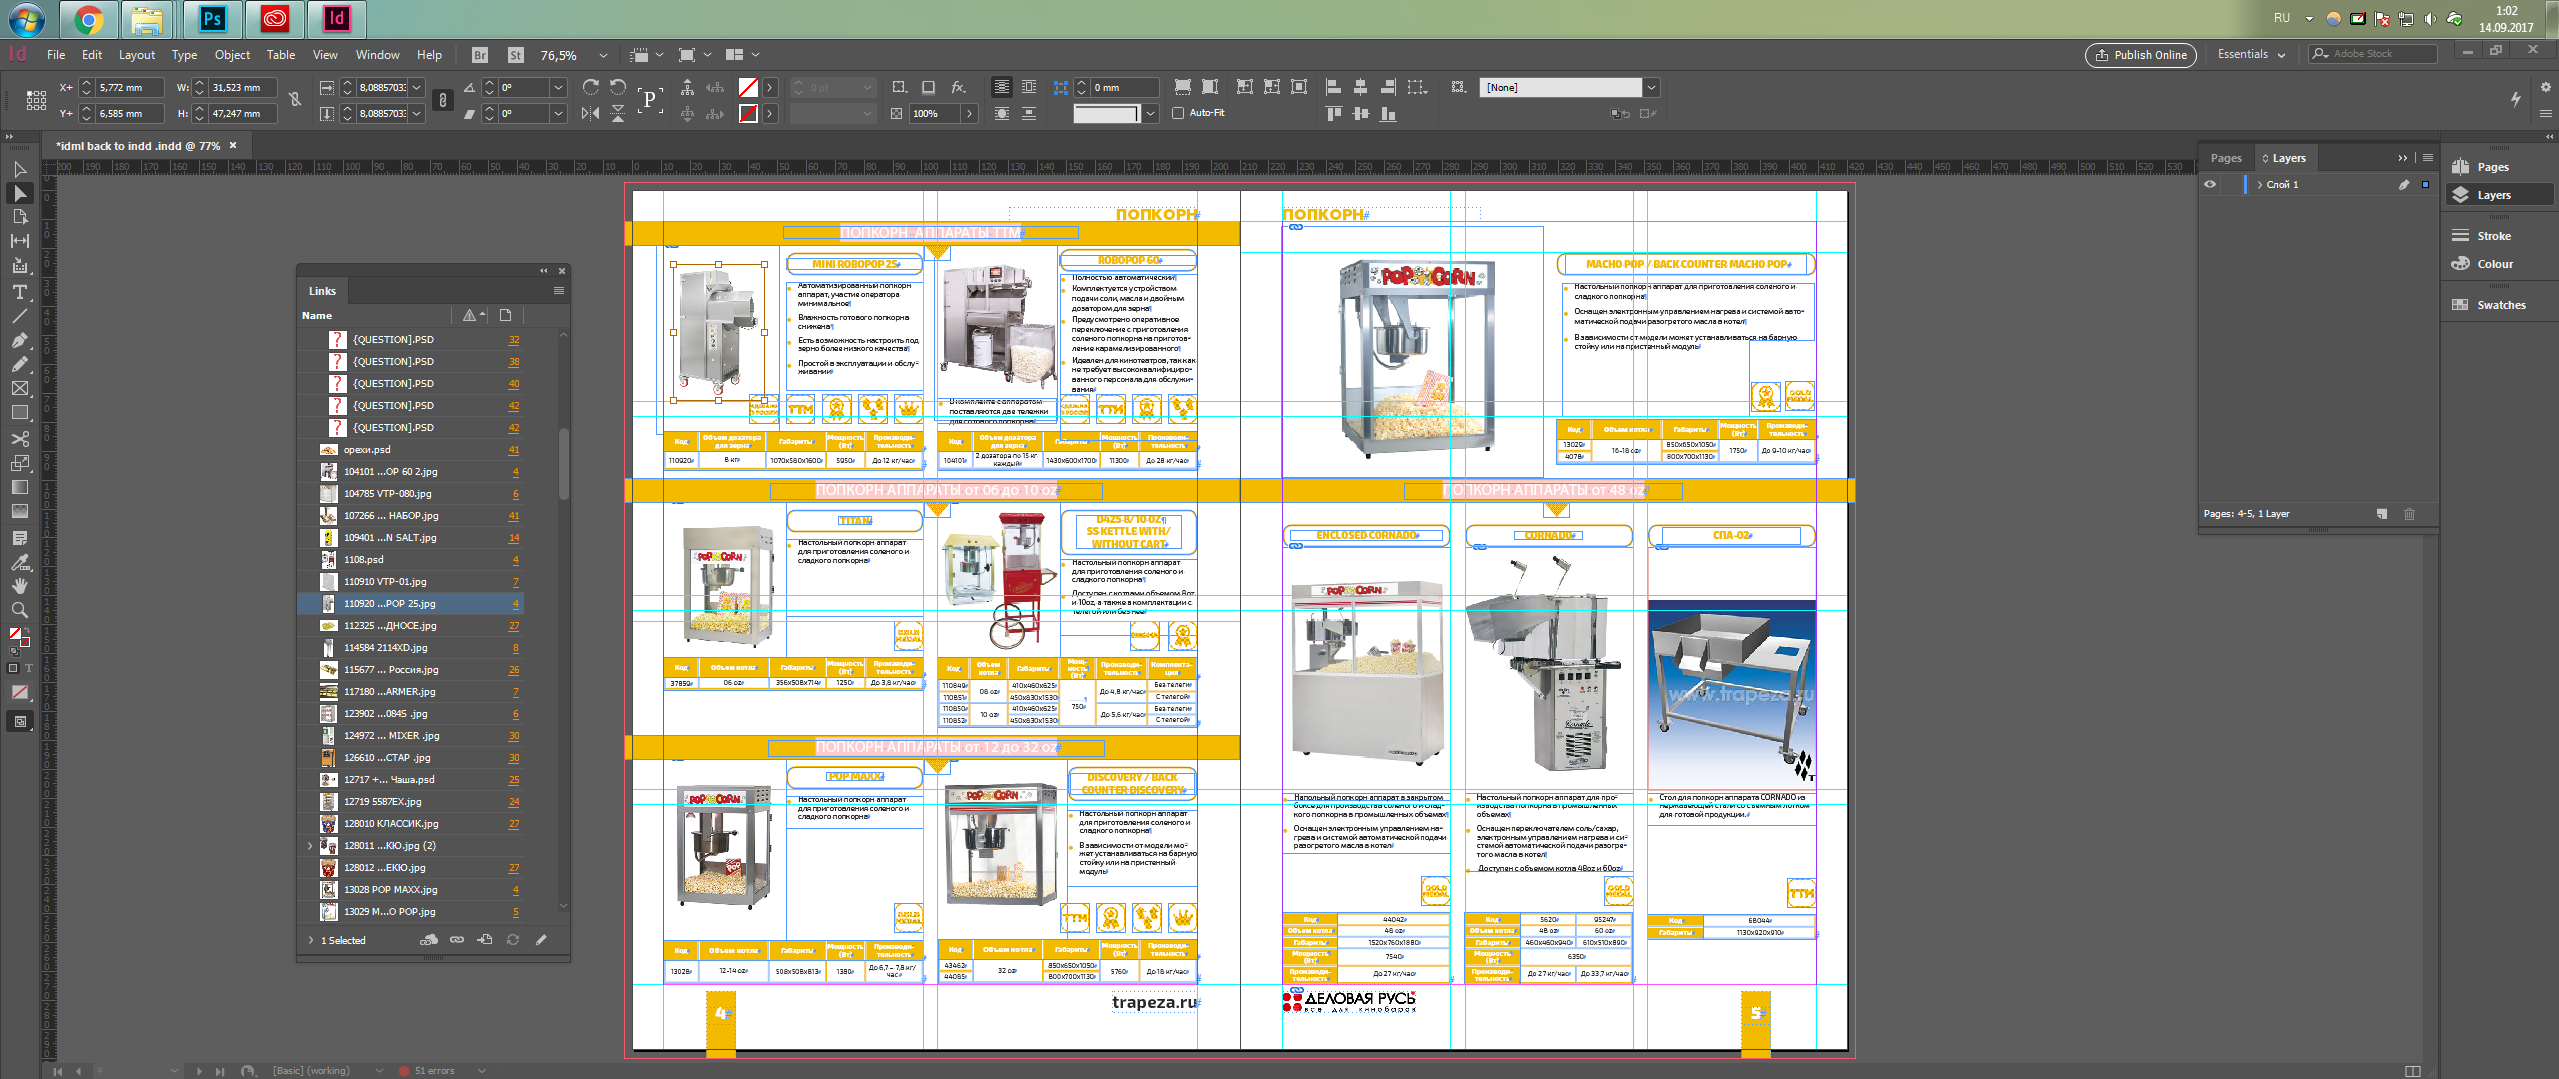The height and width of the screenshot is (1079, 2559).
Task: Open the zoom level dropdown 76,5%
Action: (x=603, y=56)
